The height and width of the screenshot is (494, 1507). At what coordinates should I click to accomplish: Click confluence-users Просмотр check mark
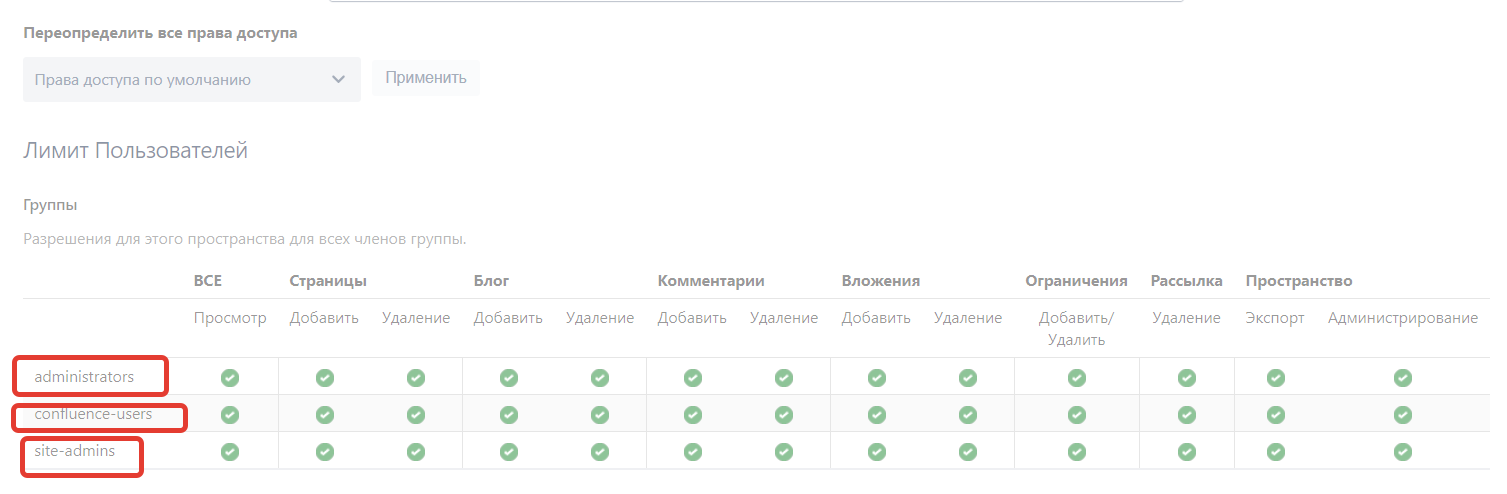[230, 415]
